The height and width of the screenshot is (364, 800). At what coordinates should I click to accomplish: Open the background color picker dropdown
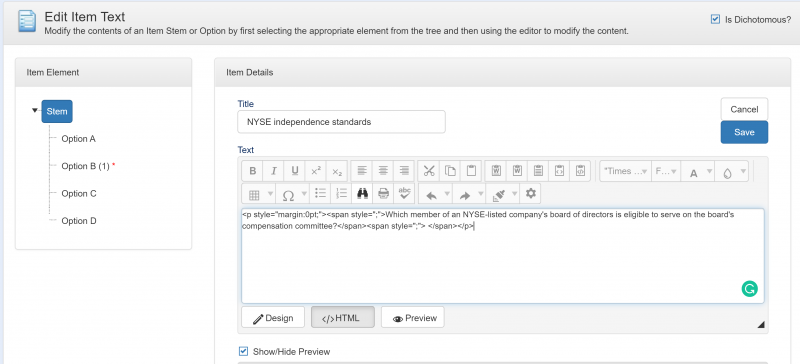click(743, 172)
